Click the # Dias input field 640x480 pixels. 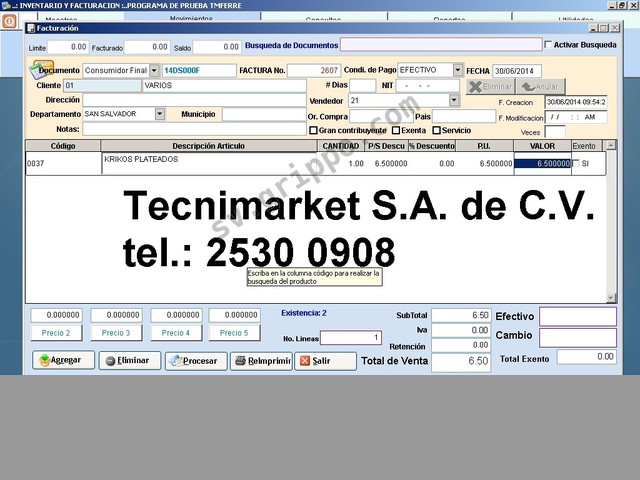click(362, 85)
